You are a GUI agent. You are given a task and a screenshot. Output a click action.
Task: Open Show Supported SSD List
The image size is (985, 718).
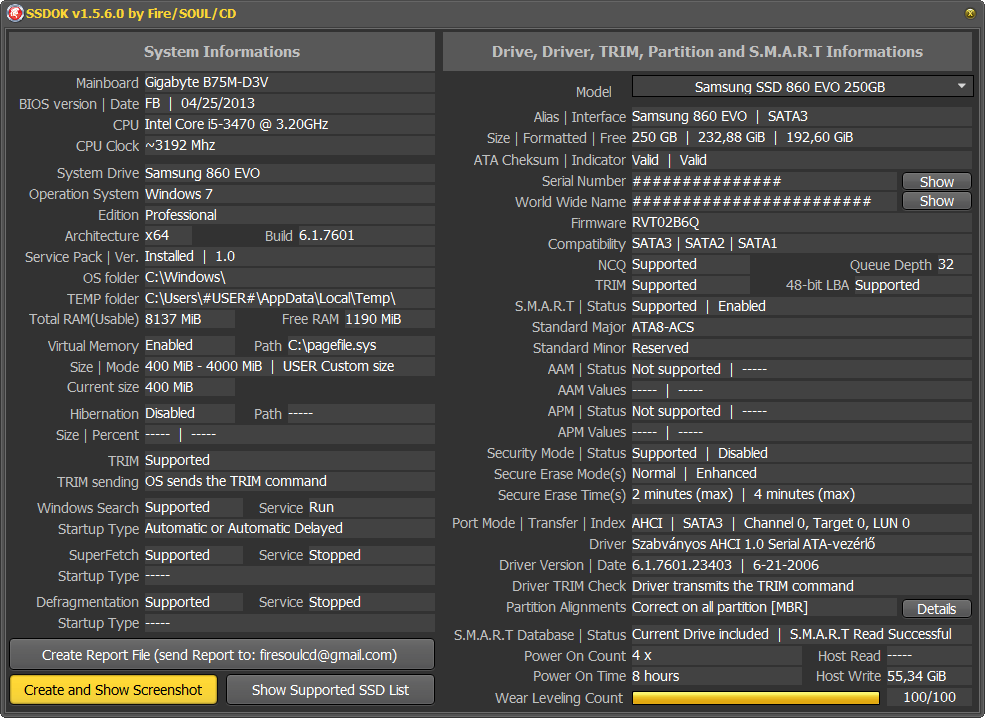[x=330, y=690]
